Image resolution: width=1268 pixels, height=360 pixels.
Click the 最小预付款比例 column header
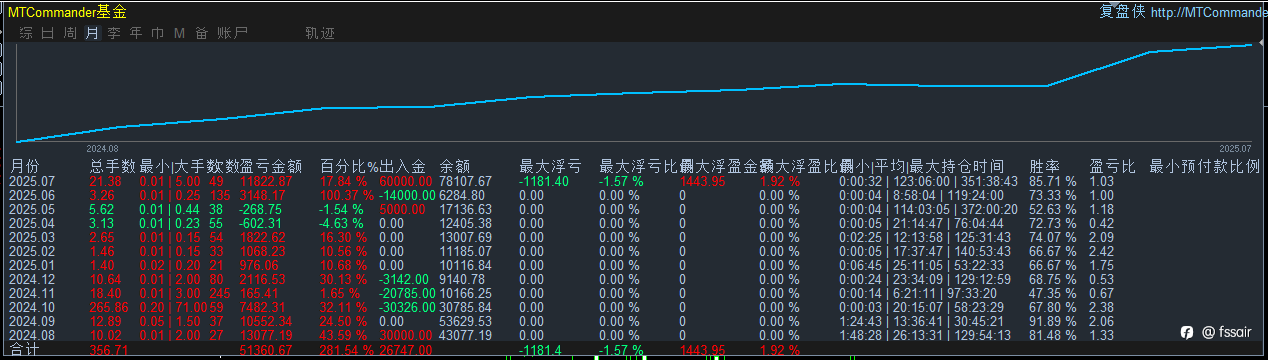tap(1204, 165)
